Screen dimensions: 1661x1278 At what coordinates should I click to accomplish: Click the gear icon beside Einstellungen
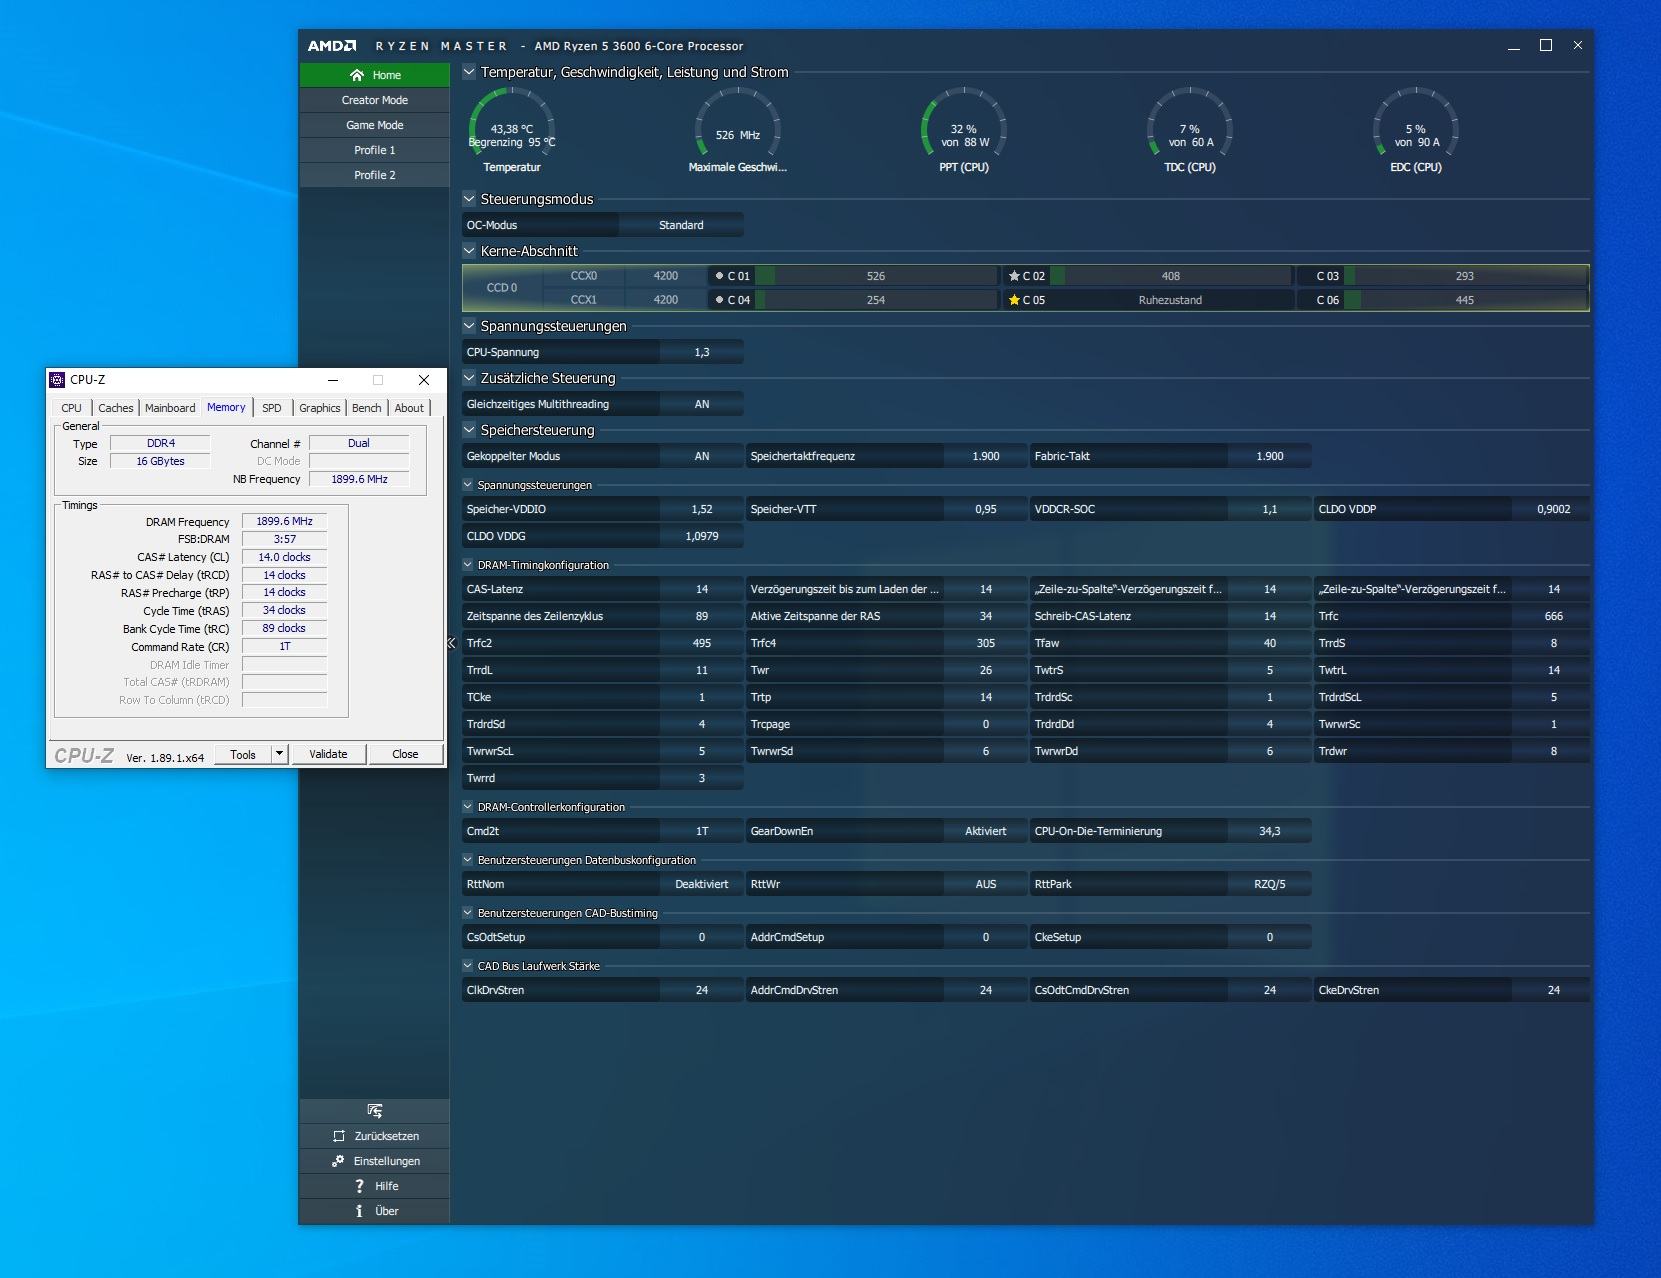pyautogui.click(x=338, y=1161)
